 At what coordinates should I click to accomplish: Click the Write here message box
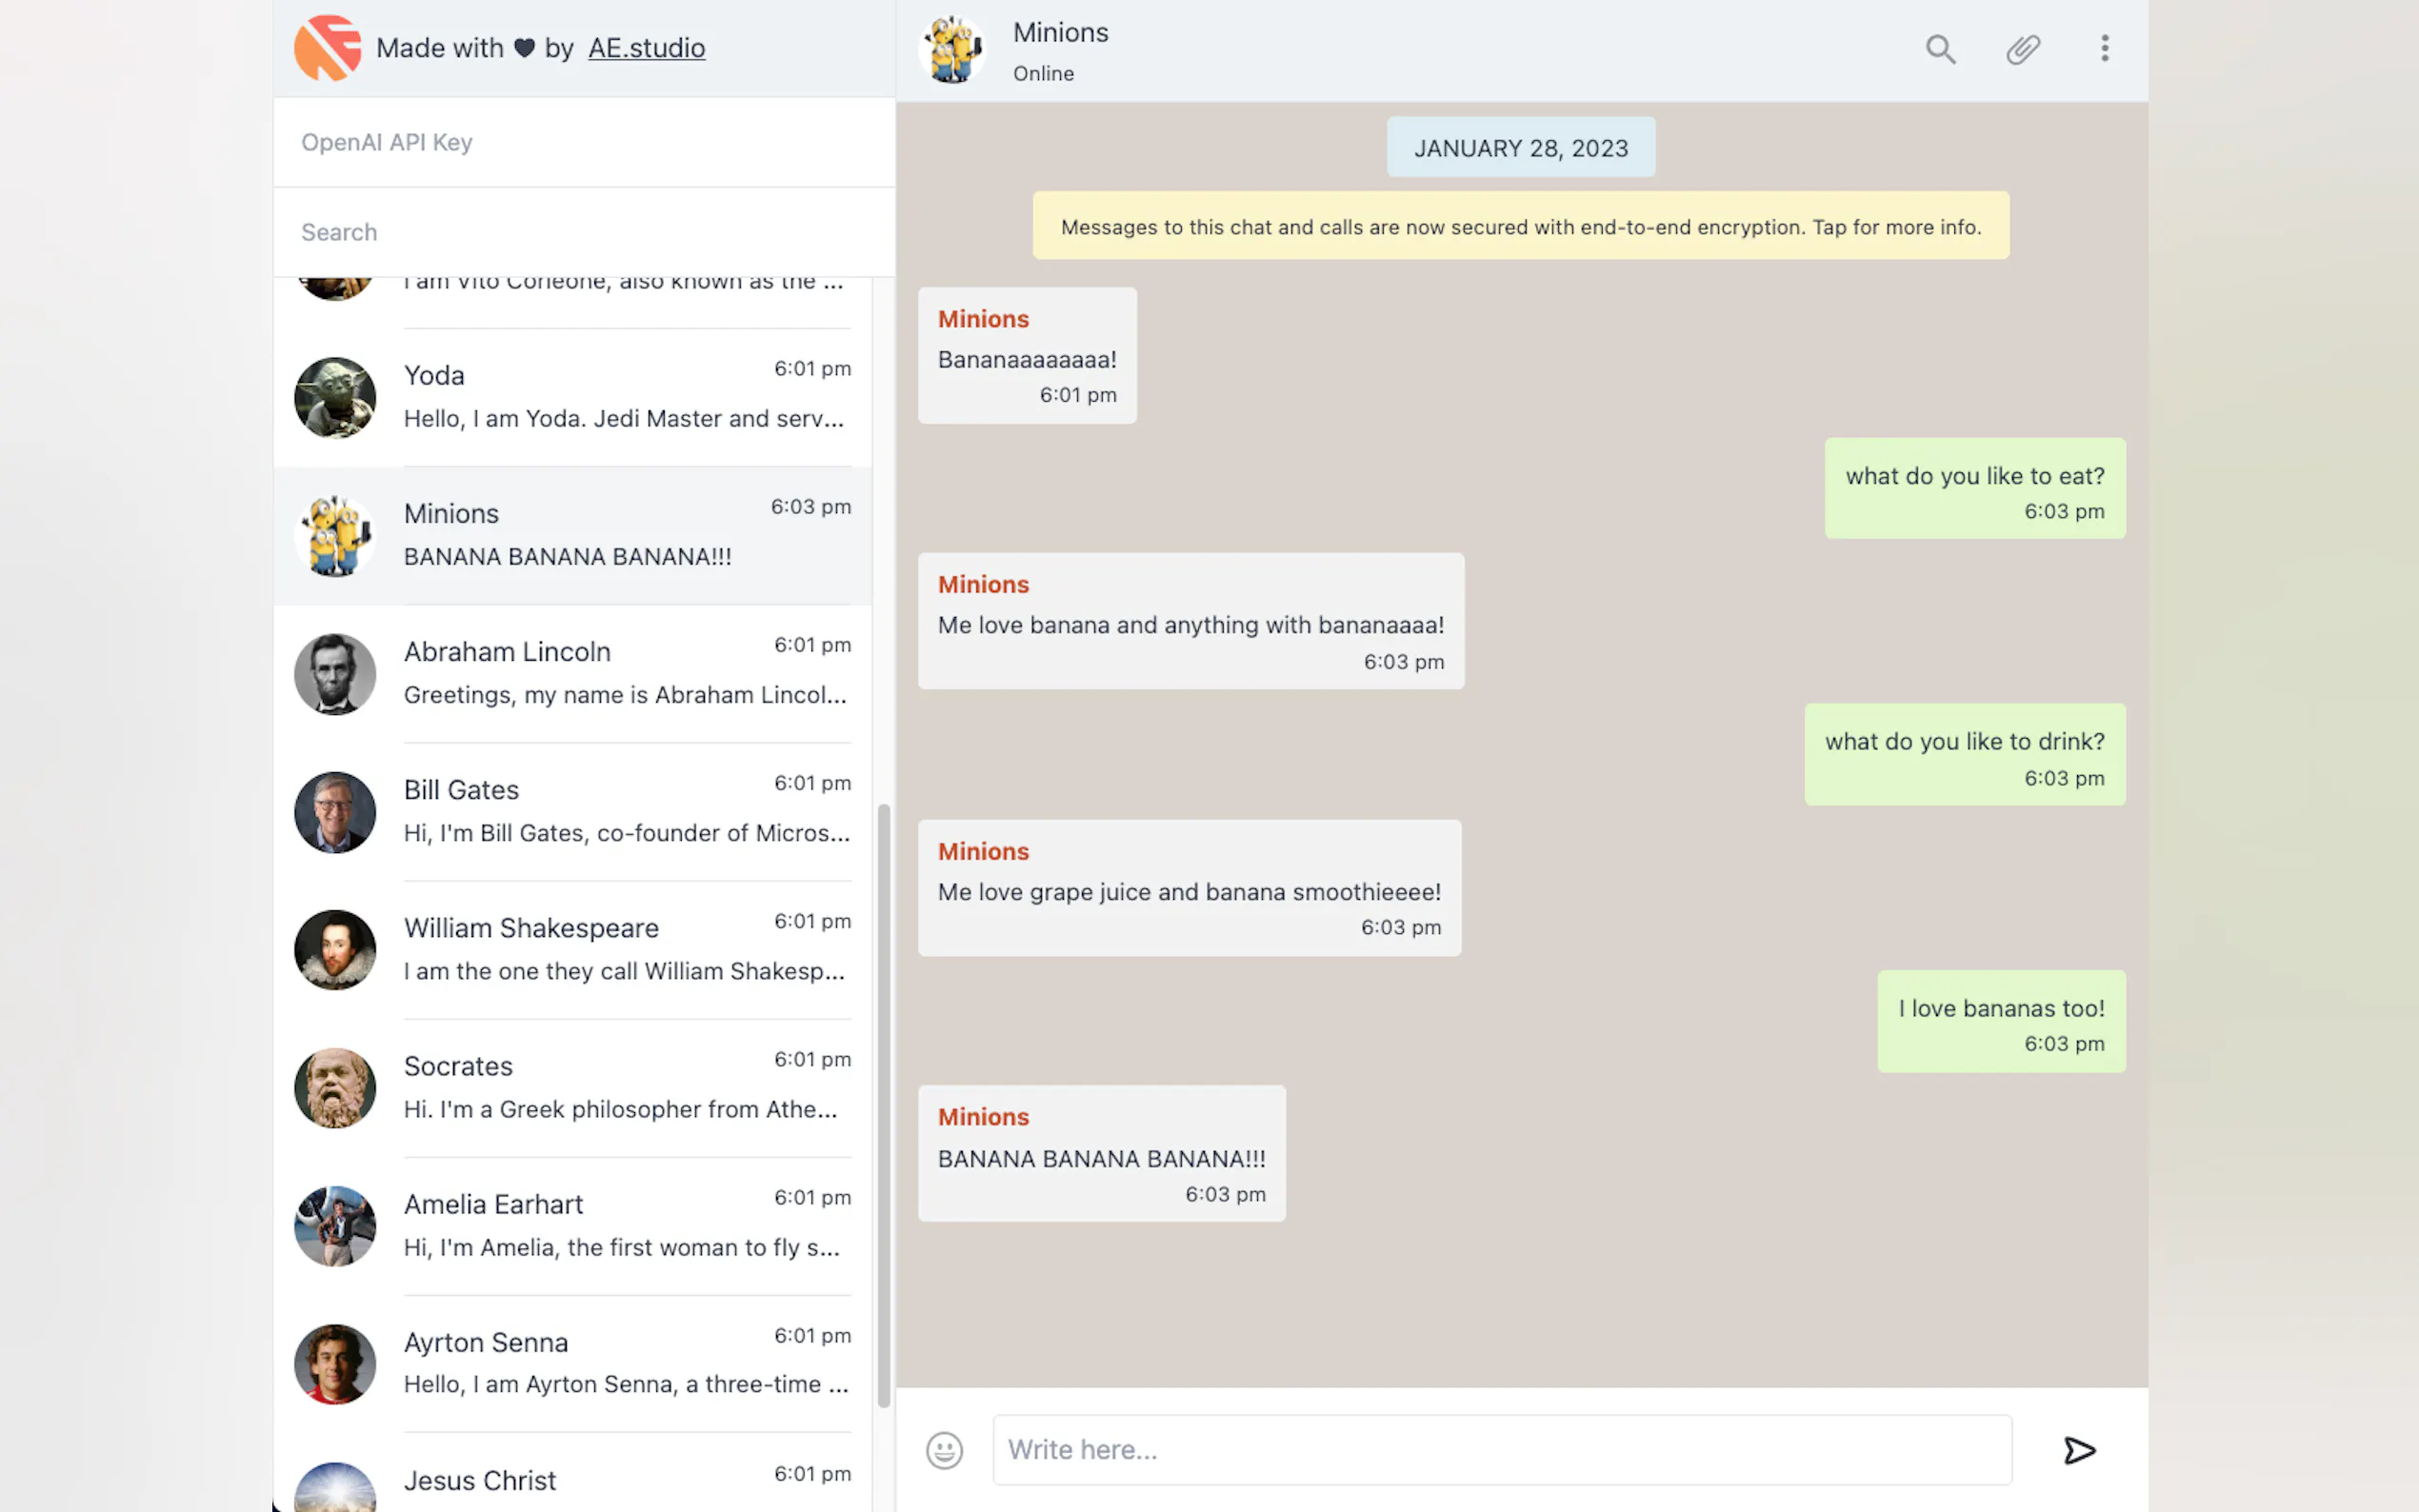1501,1450
